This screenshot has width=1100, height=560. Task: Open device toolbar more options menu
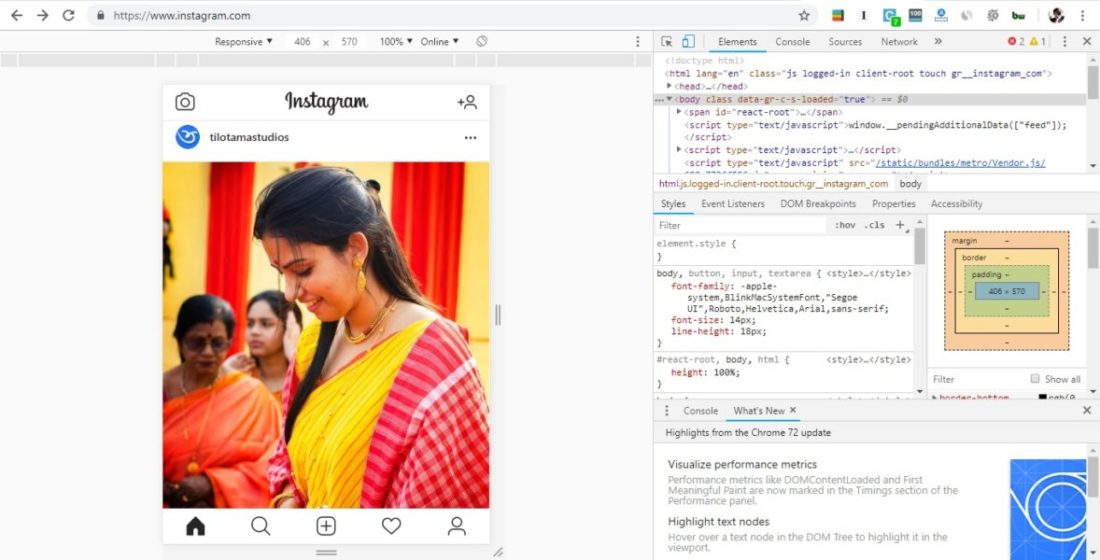pyautogui.click(x=637, y=41)
